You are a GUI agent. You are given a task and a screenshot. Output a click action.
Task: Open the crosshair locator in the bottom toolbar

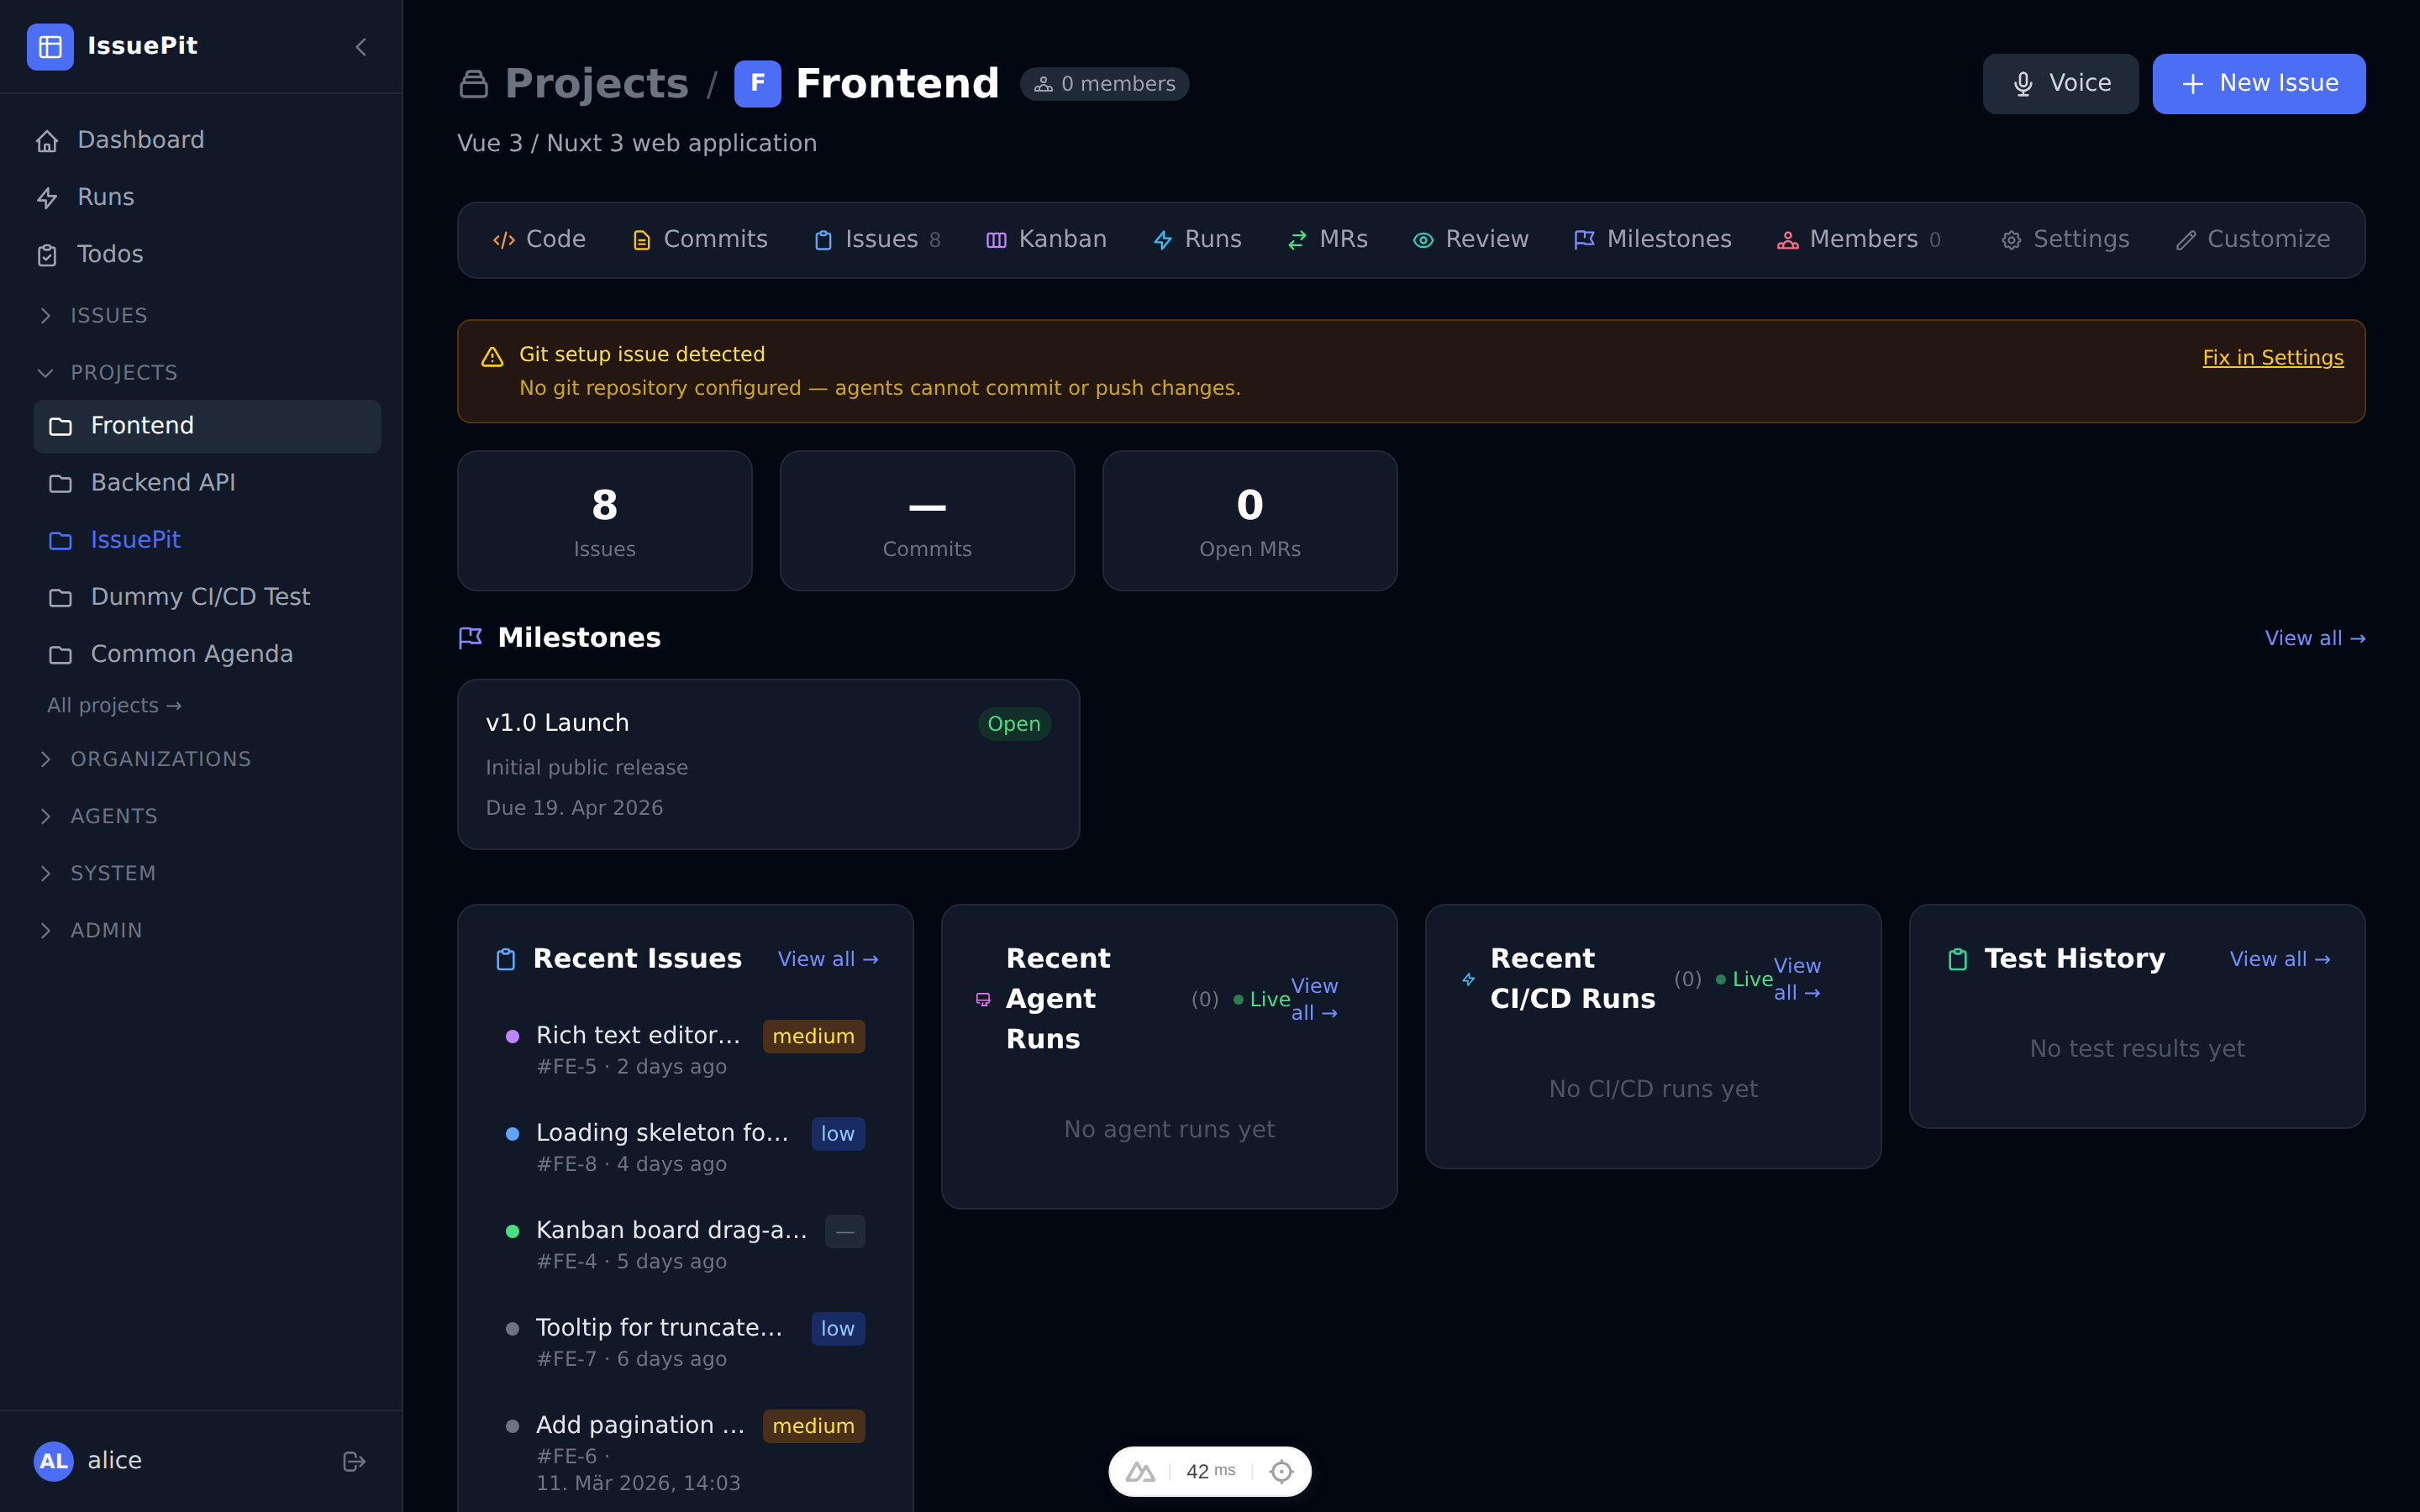1282,1470
